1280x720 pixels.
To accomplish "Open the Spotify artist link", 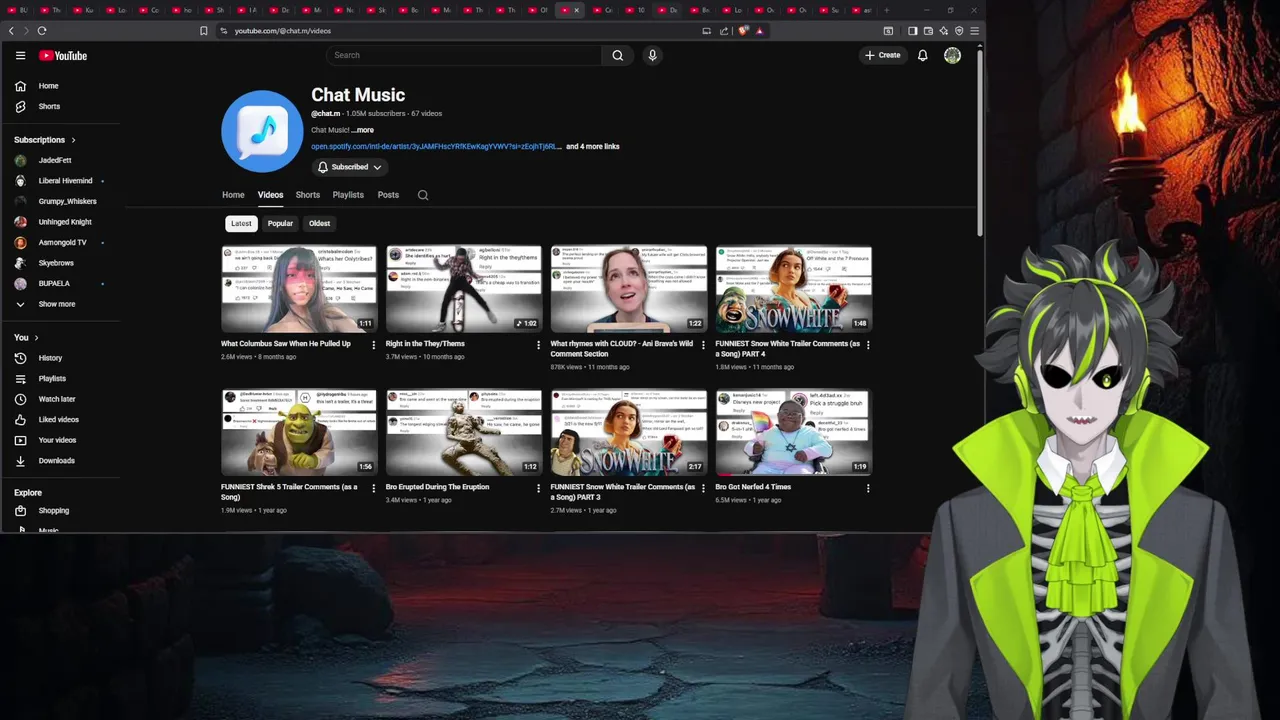I will point(436,146).
